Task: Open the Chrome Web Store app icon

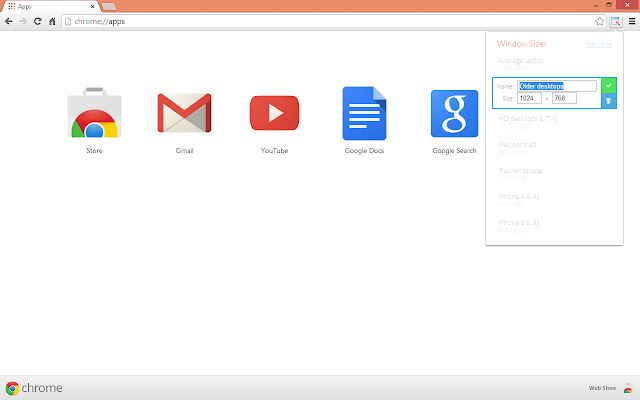Action: [x=94, y=113]
